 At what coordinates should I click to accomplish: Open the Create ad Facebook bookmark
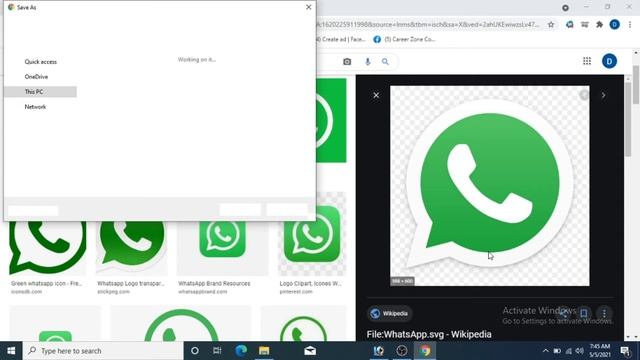tap(341, 39)
